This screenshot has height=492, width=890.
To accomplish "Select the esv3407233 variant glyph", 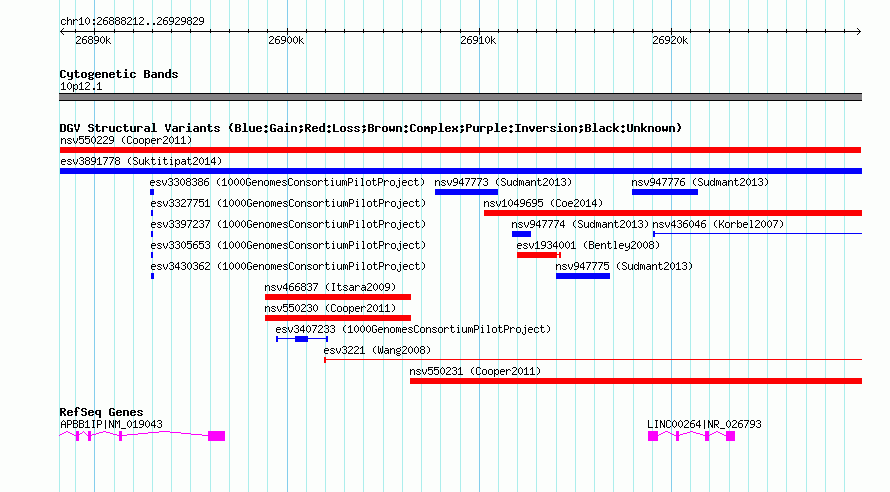I will (302, 339).
